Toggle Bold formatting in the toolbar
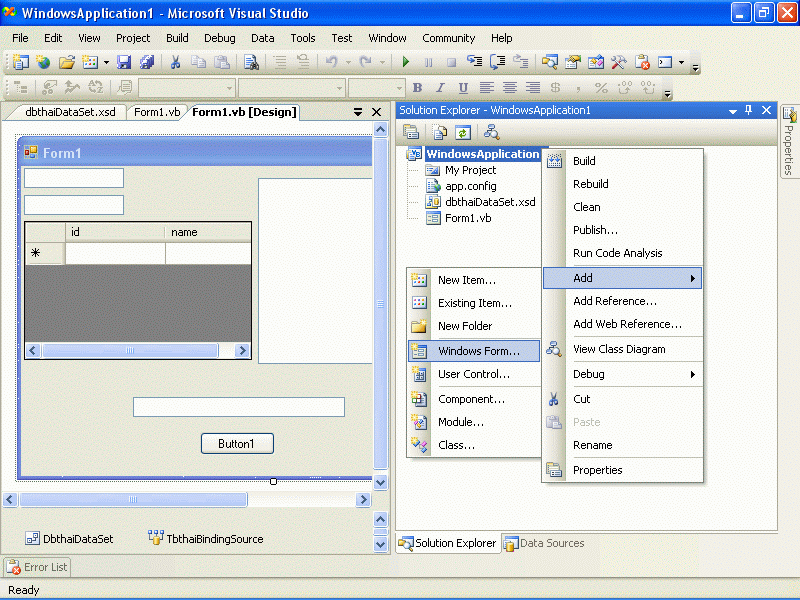 (x=417, y=88)
